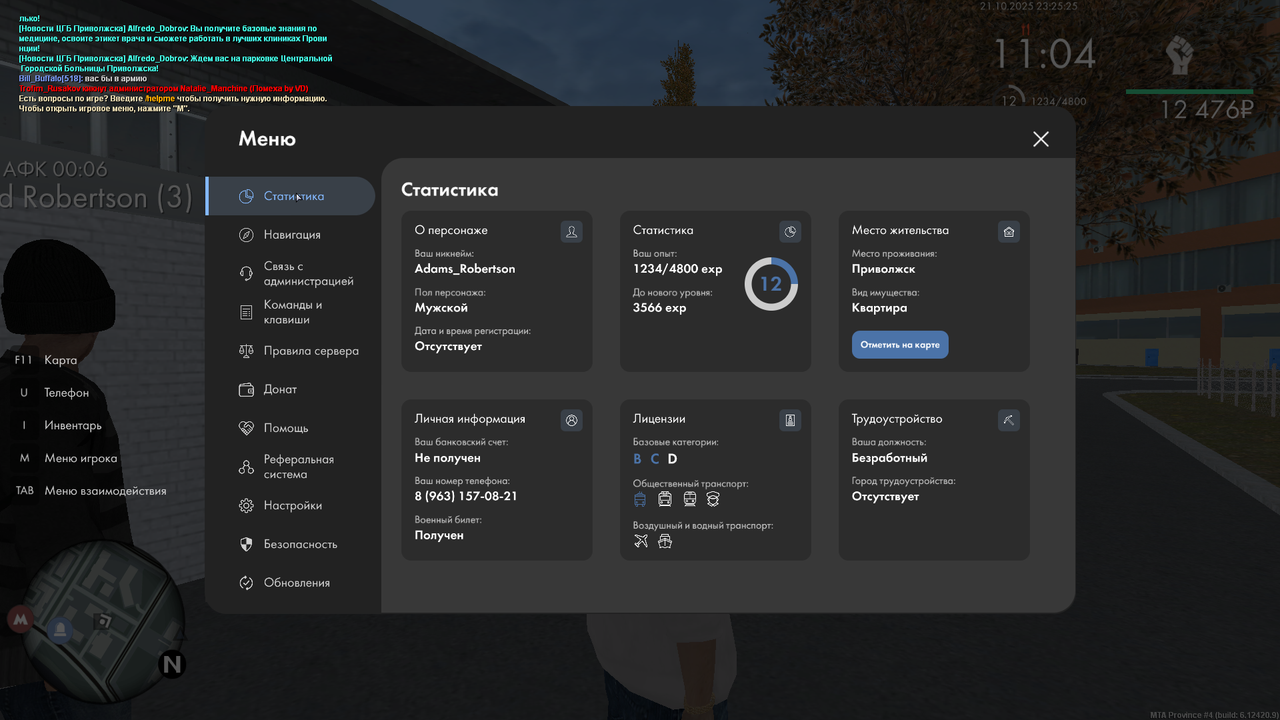Click the person icon in О персонаже card
Screen dimensions: 1280x720
571,232
